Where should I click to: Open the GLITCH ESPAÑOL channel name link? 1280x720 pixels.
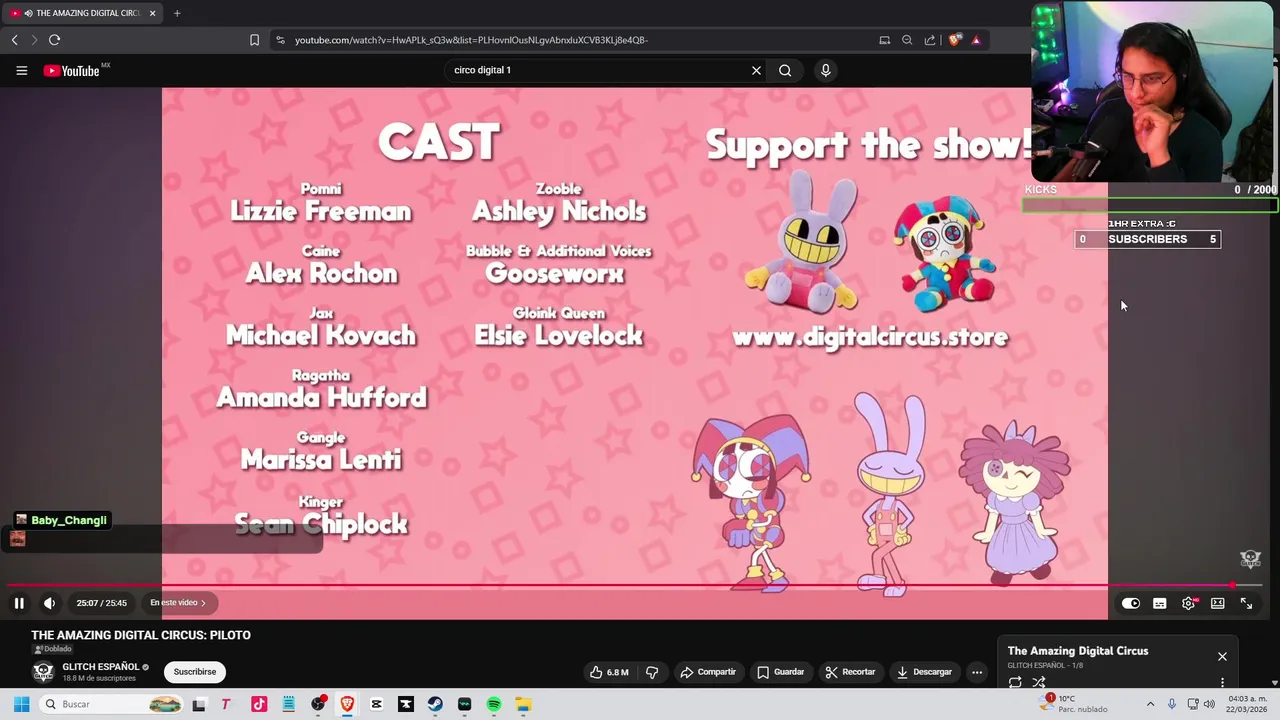(x=101, y=667)
